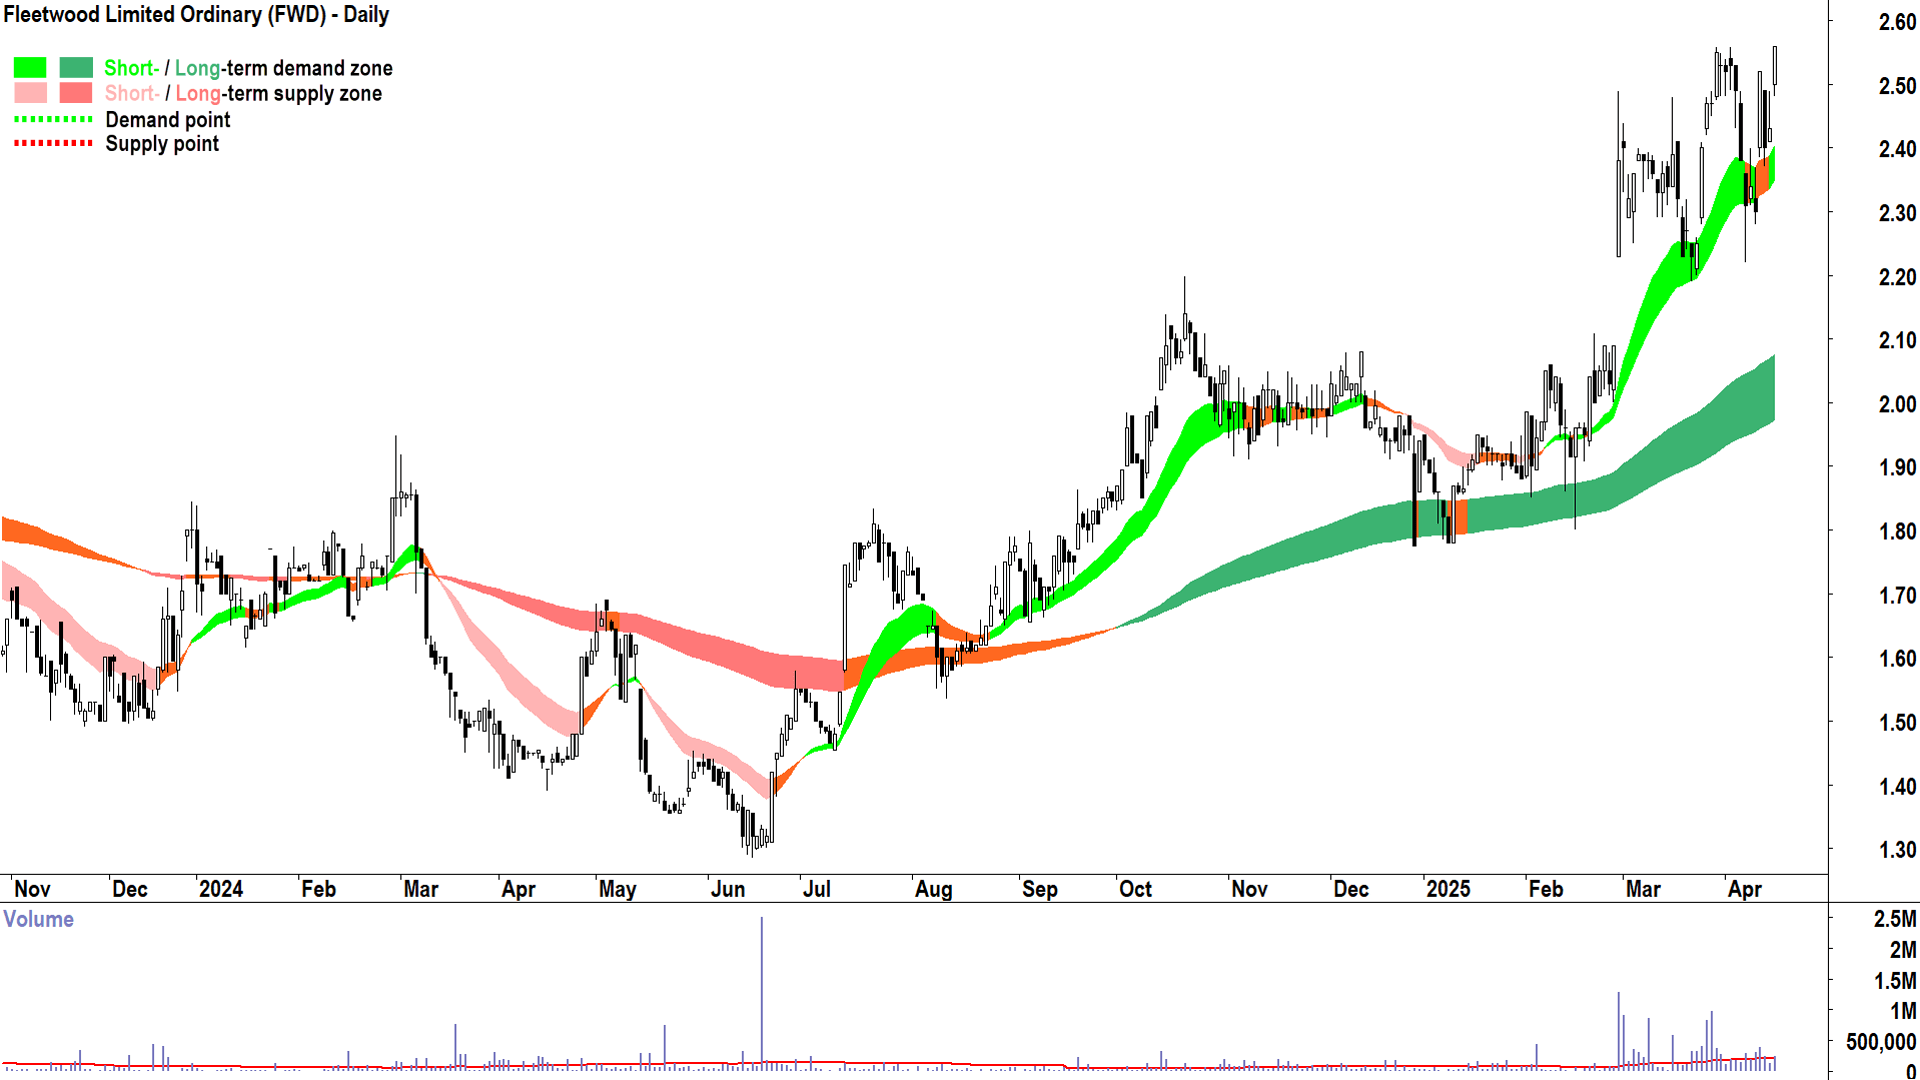Click the 1.50 price axis label
The image size is (1920, 1080).
click(x=1897, y=722)
